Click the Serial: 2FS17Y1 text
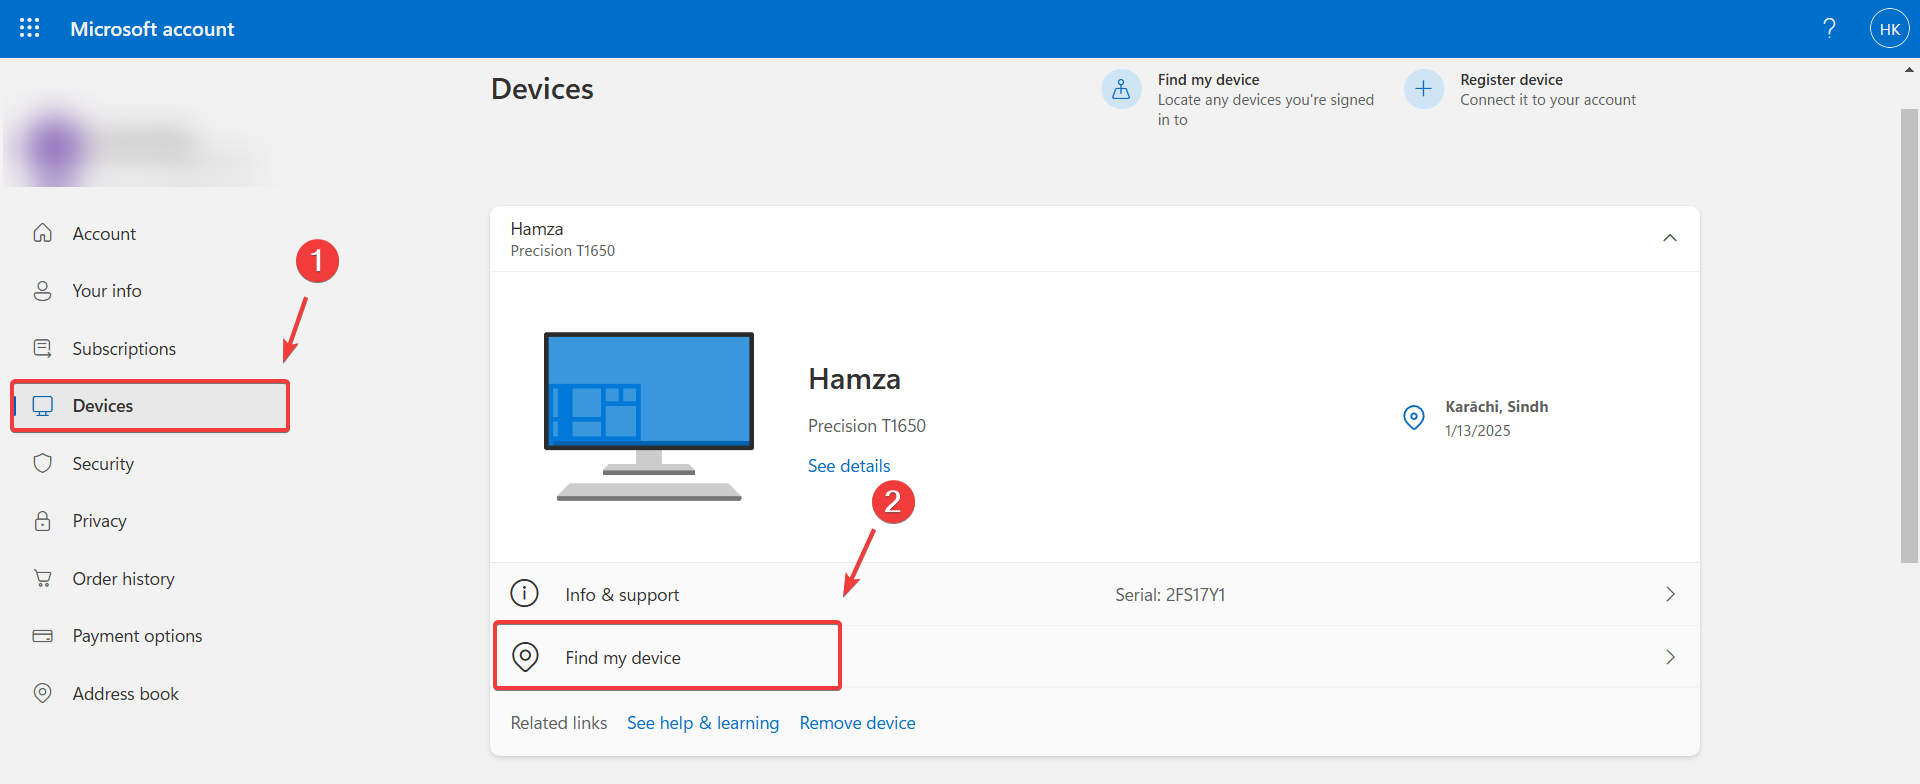 point(1170,595)
